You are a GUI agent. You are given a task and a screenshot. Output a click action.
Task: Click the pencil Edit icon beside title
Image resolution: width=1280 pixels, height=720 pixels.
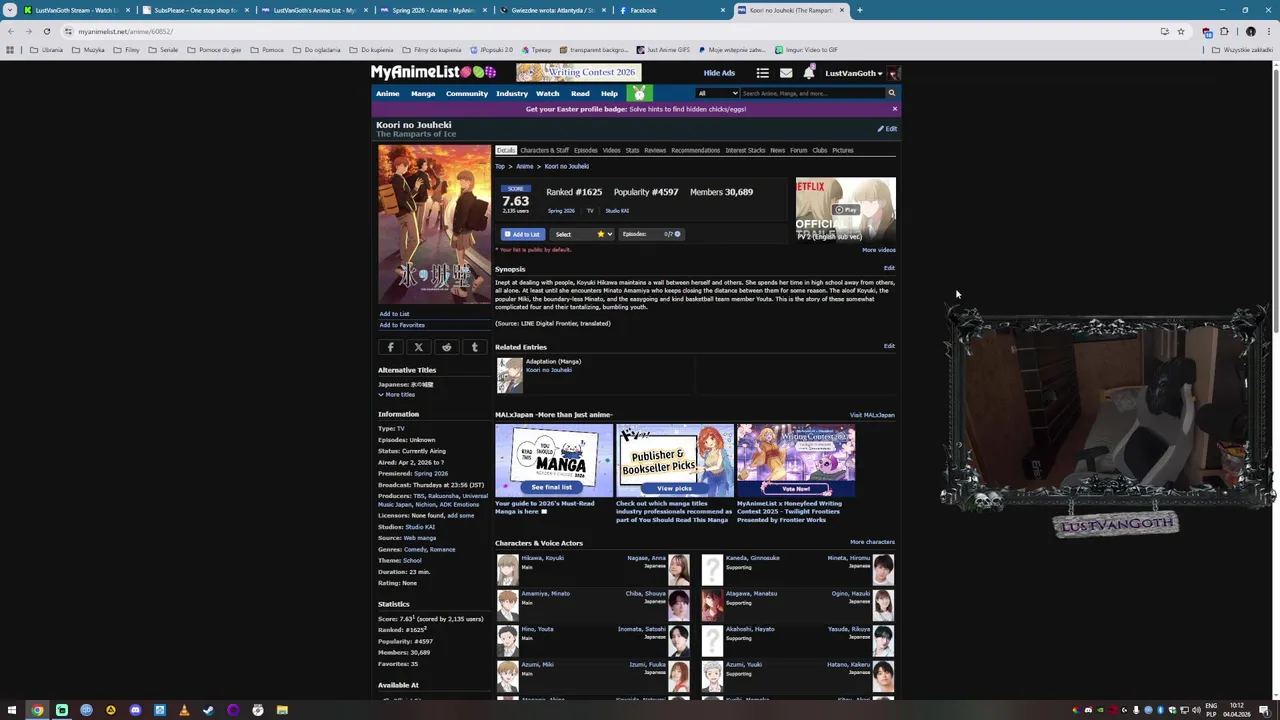(888, 129)
